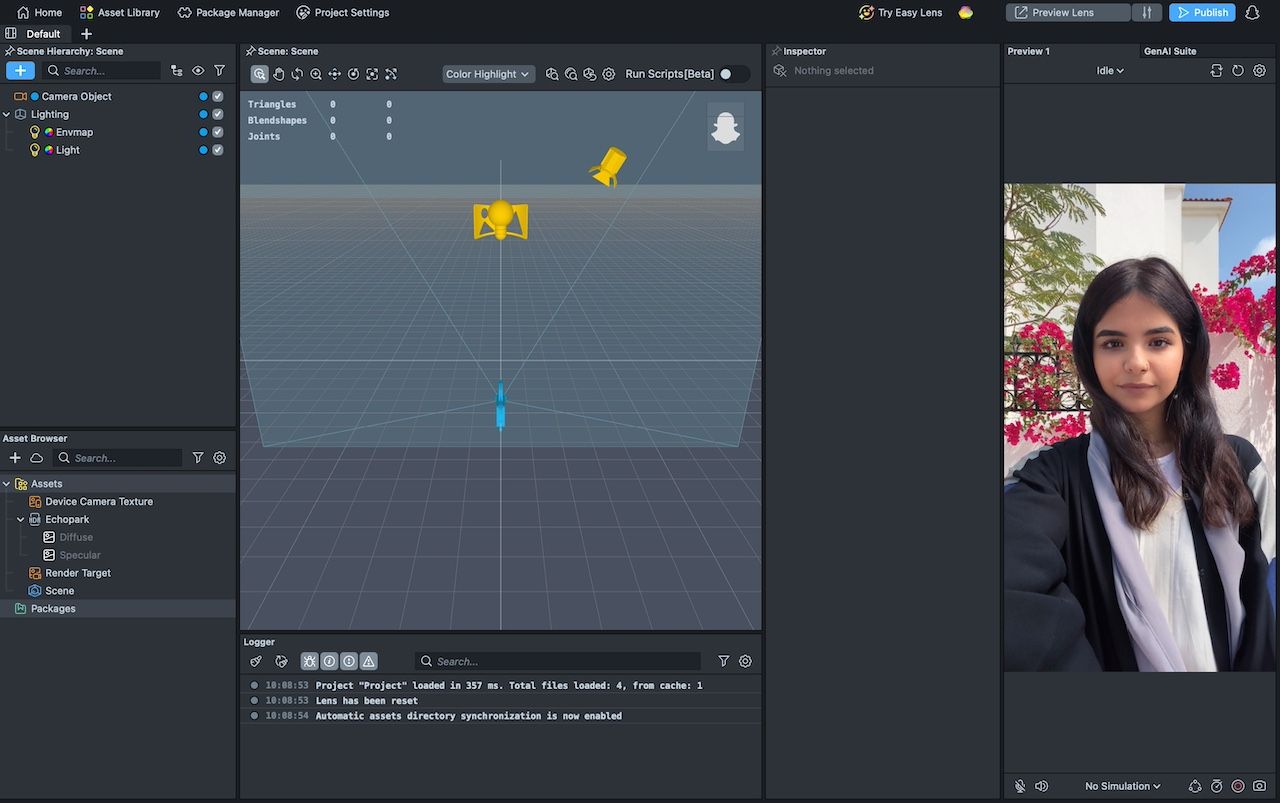Screen dimensions: 1280x803
Task: Click the swap camera icon in Preview
Action: pyautogui.click(x=1216, y=71)
